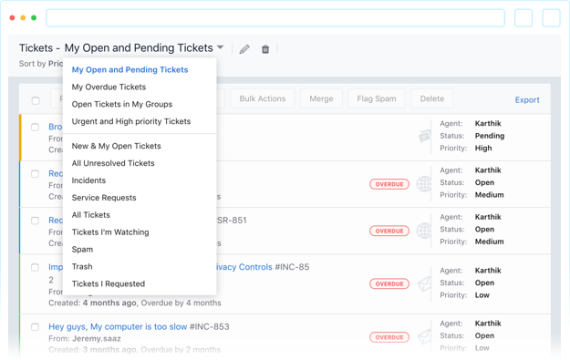Screen dimensions: 570x360
Task: Open the Trash view
Action: coord(82,267)
